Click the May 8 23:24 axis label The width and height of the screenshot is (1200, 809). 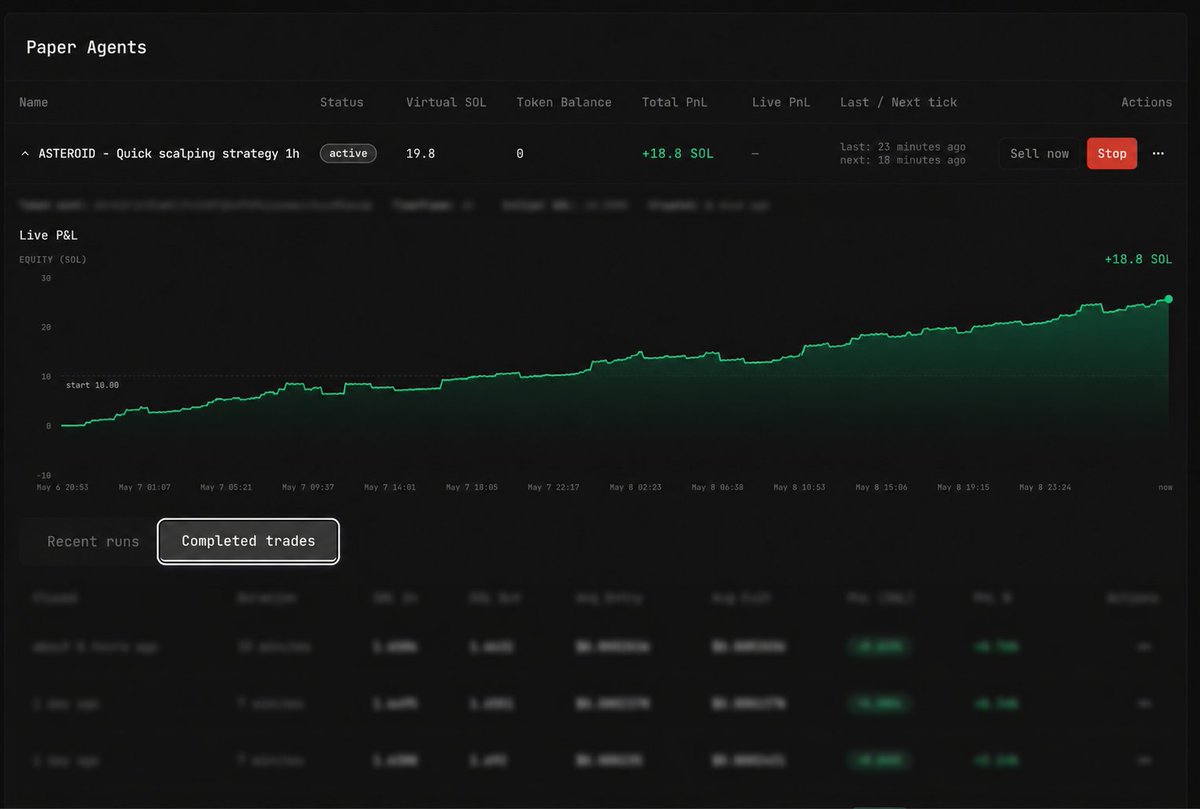click(x=1045, y=487)
